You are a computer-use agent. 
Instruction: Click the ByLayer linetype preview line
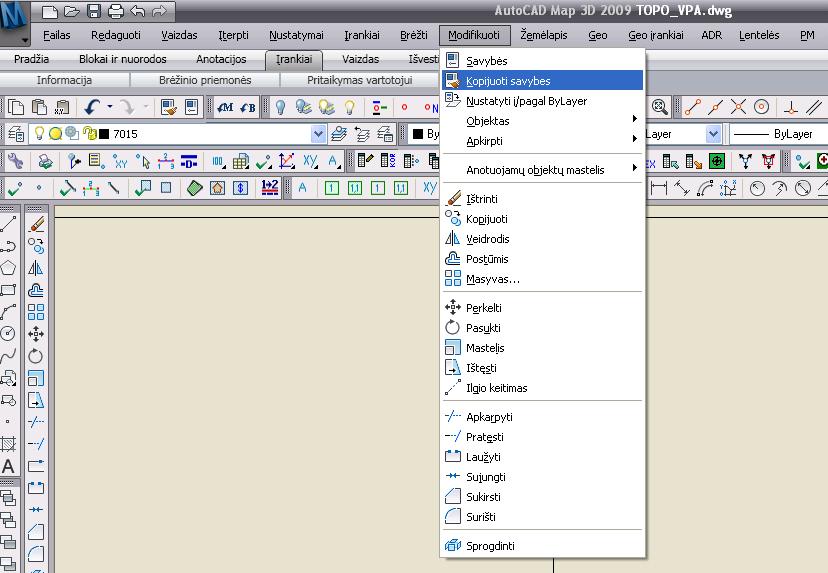pos(750,134)
